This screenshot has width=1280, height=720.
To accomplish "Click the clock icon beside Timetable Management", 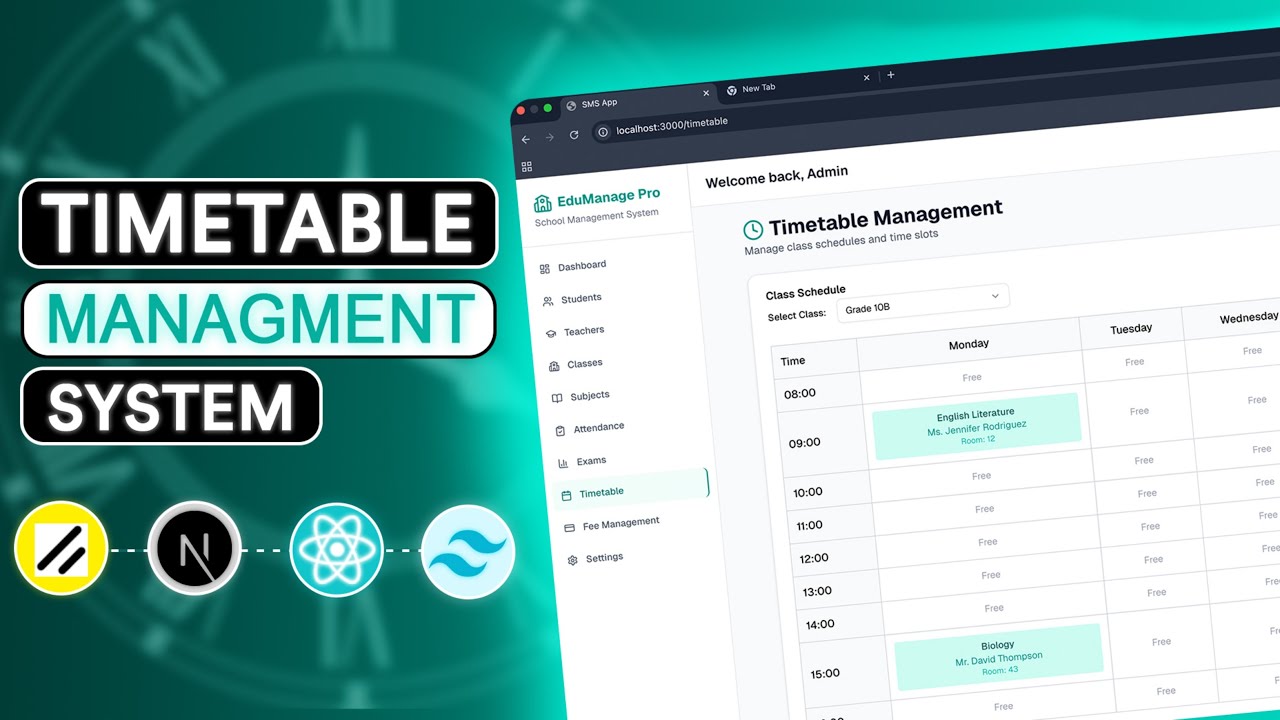I will [x=752, y=230].
